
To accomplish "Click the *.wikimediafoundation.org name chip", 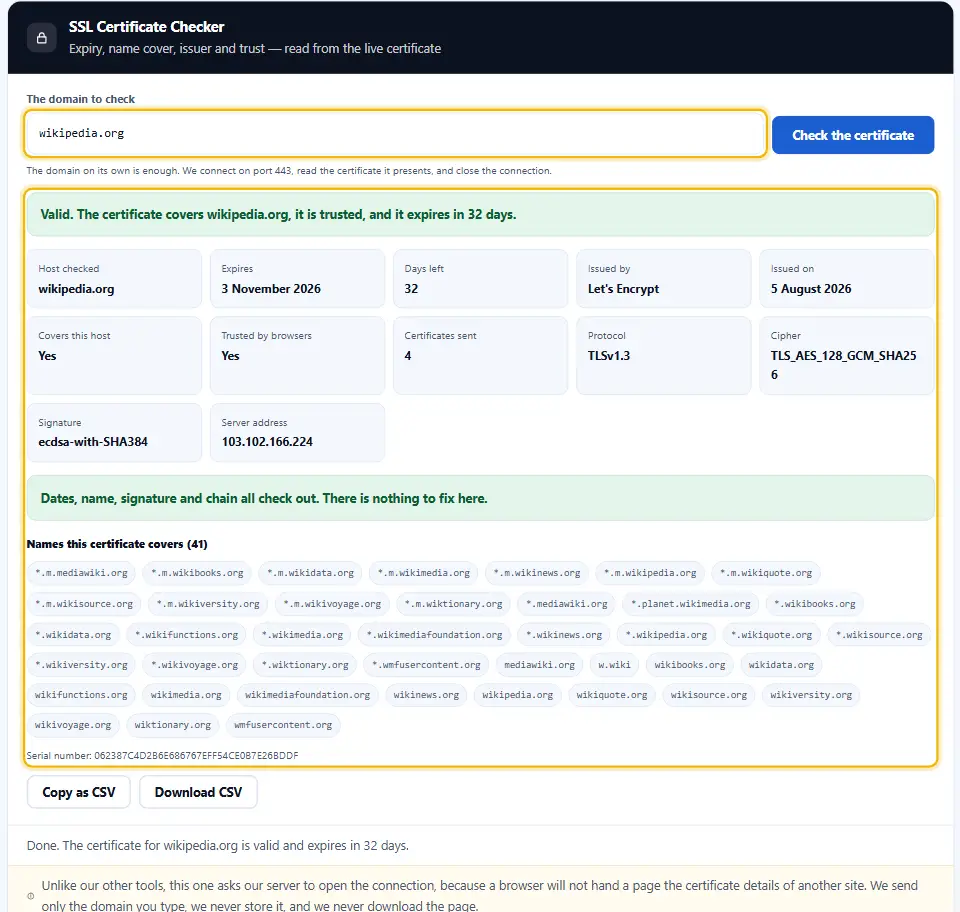I will pos(434,635).
